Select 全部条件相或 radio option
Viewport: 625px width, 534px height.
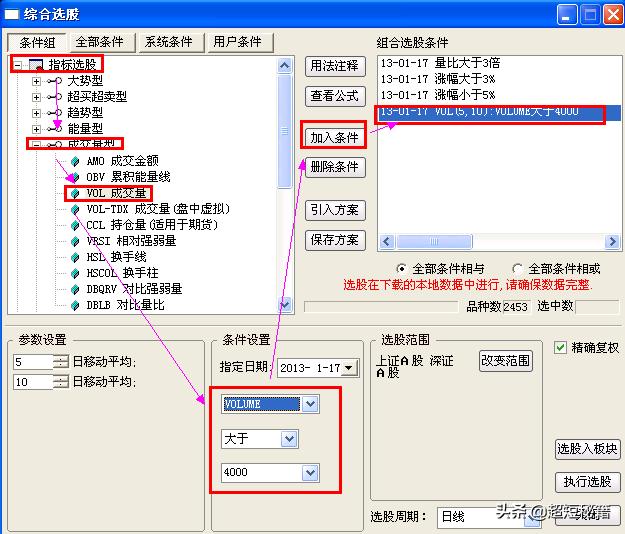tap(517, 269)
